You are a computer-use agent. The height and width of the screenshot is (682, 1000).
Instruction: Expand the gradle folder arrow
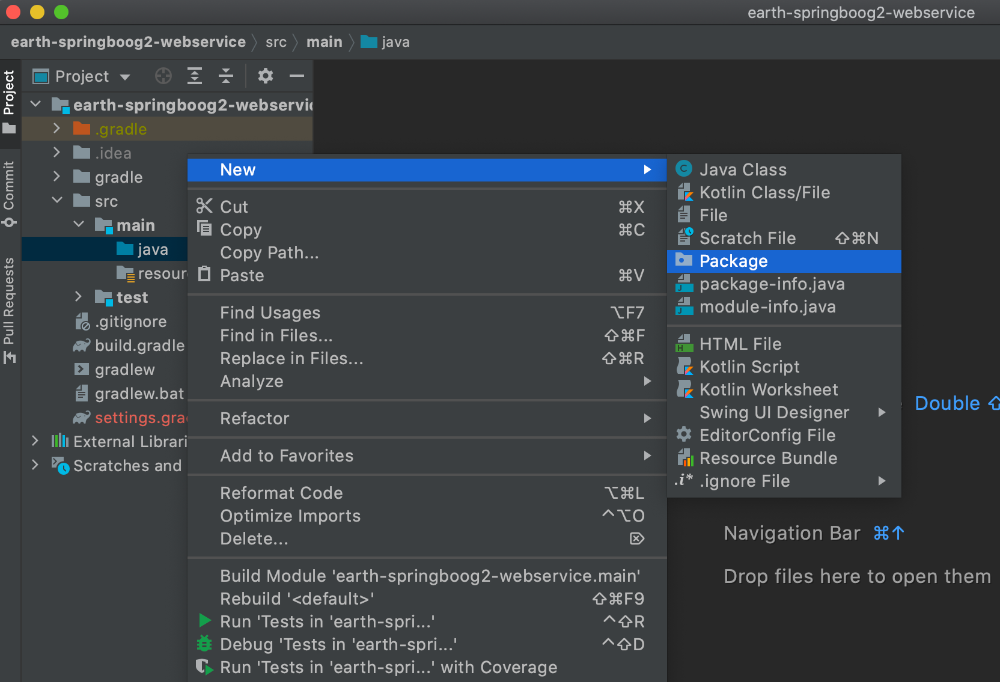[57, 176]
